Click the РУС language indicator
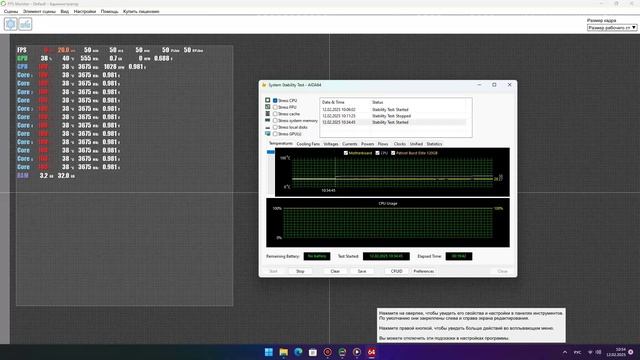The image size is (640, 360). click(578, 352)
